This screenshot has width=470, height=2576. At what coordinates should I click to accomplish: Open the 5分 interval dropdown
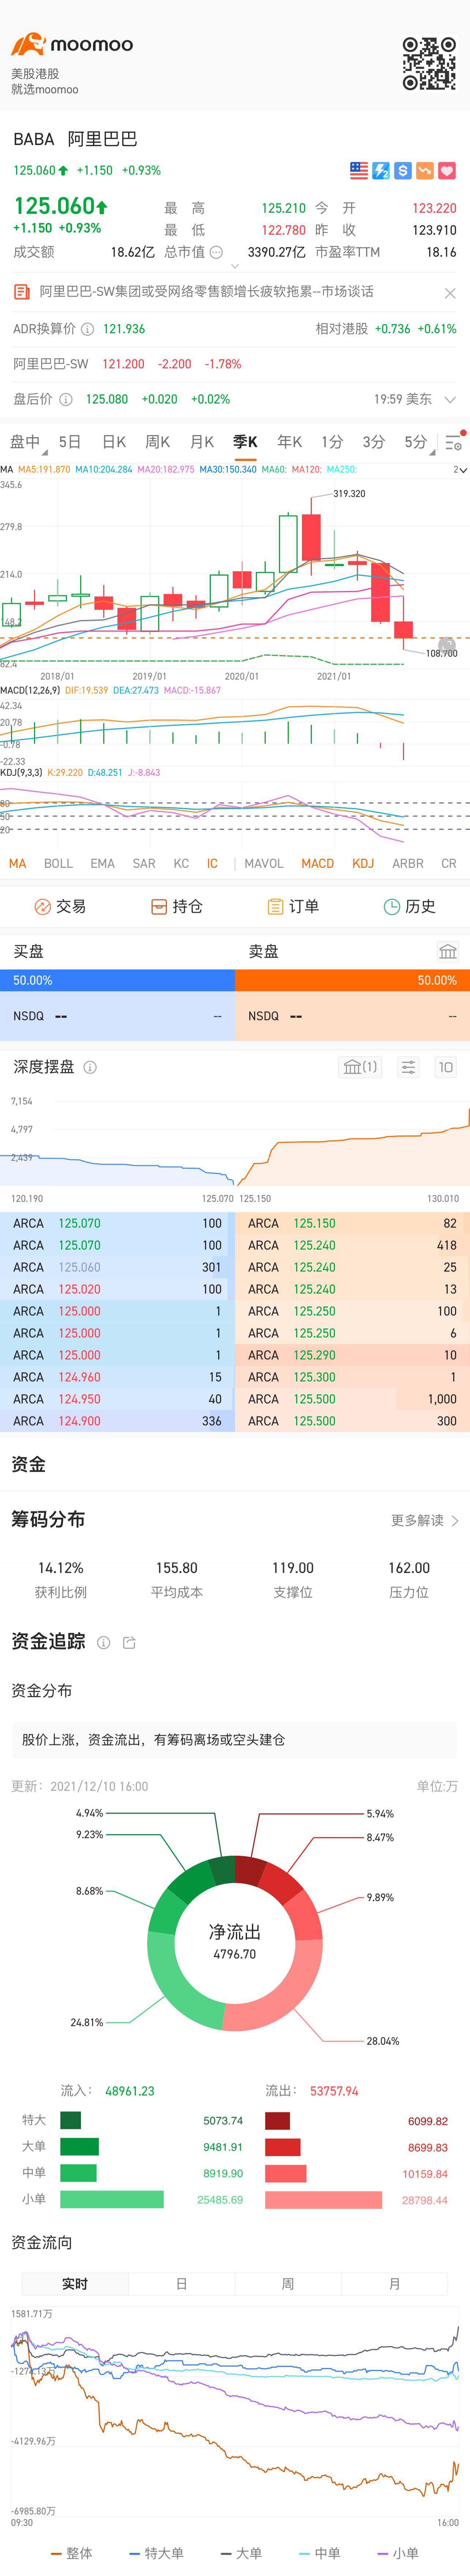418,442
